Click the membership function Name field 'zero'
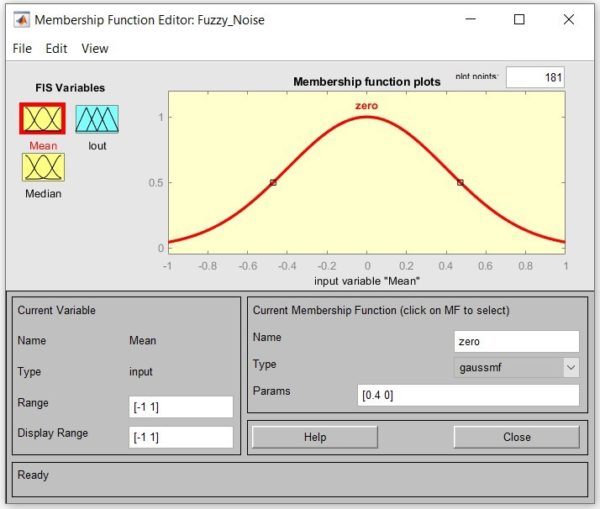 tap(517, 341)
